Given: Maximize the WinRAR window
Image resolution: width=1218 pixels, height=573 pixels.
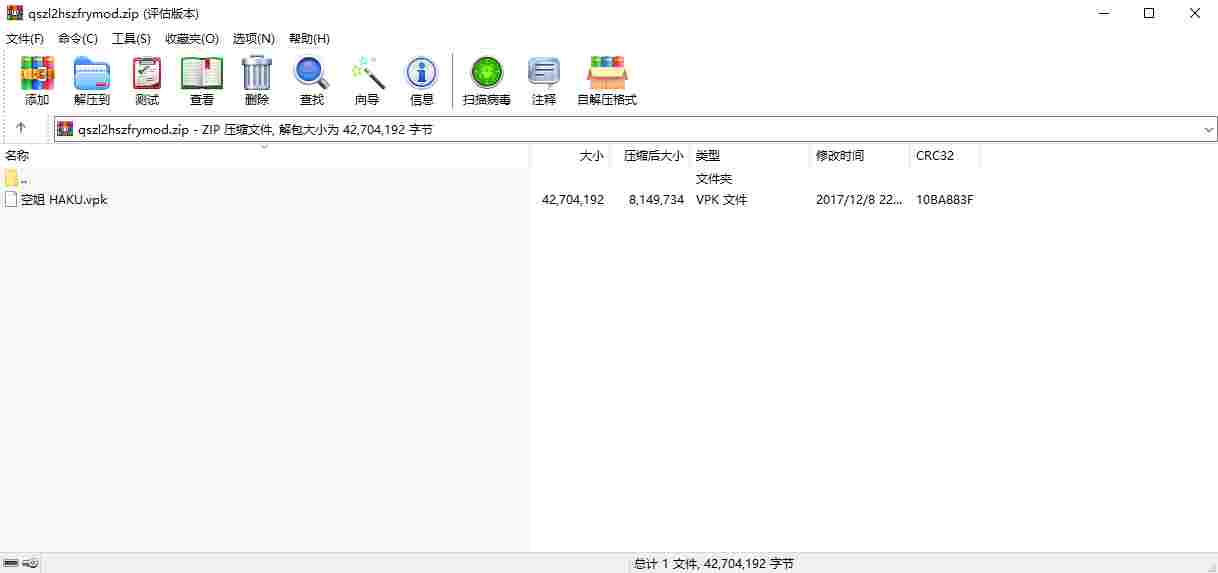Looking at the screenshot, I should (x=1149, y=14).
